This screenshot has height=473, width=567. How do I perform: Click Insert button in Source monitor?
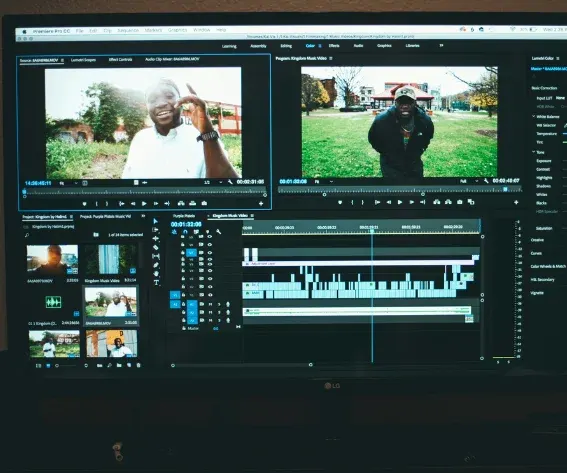coord(181,204)
